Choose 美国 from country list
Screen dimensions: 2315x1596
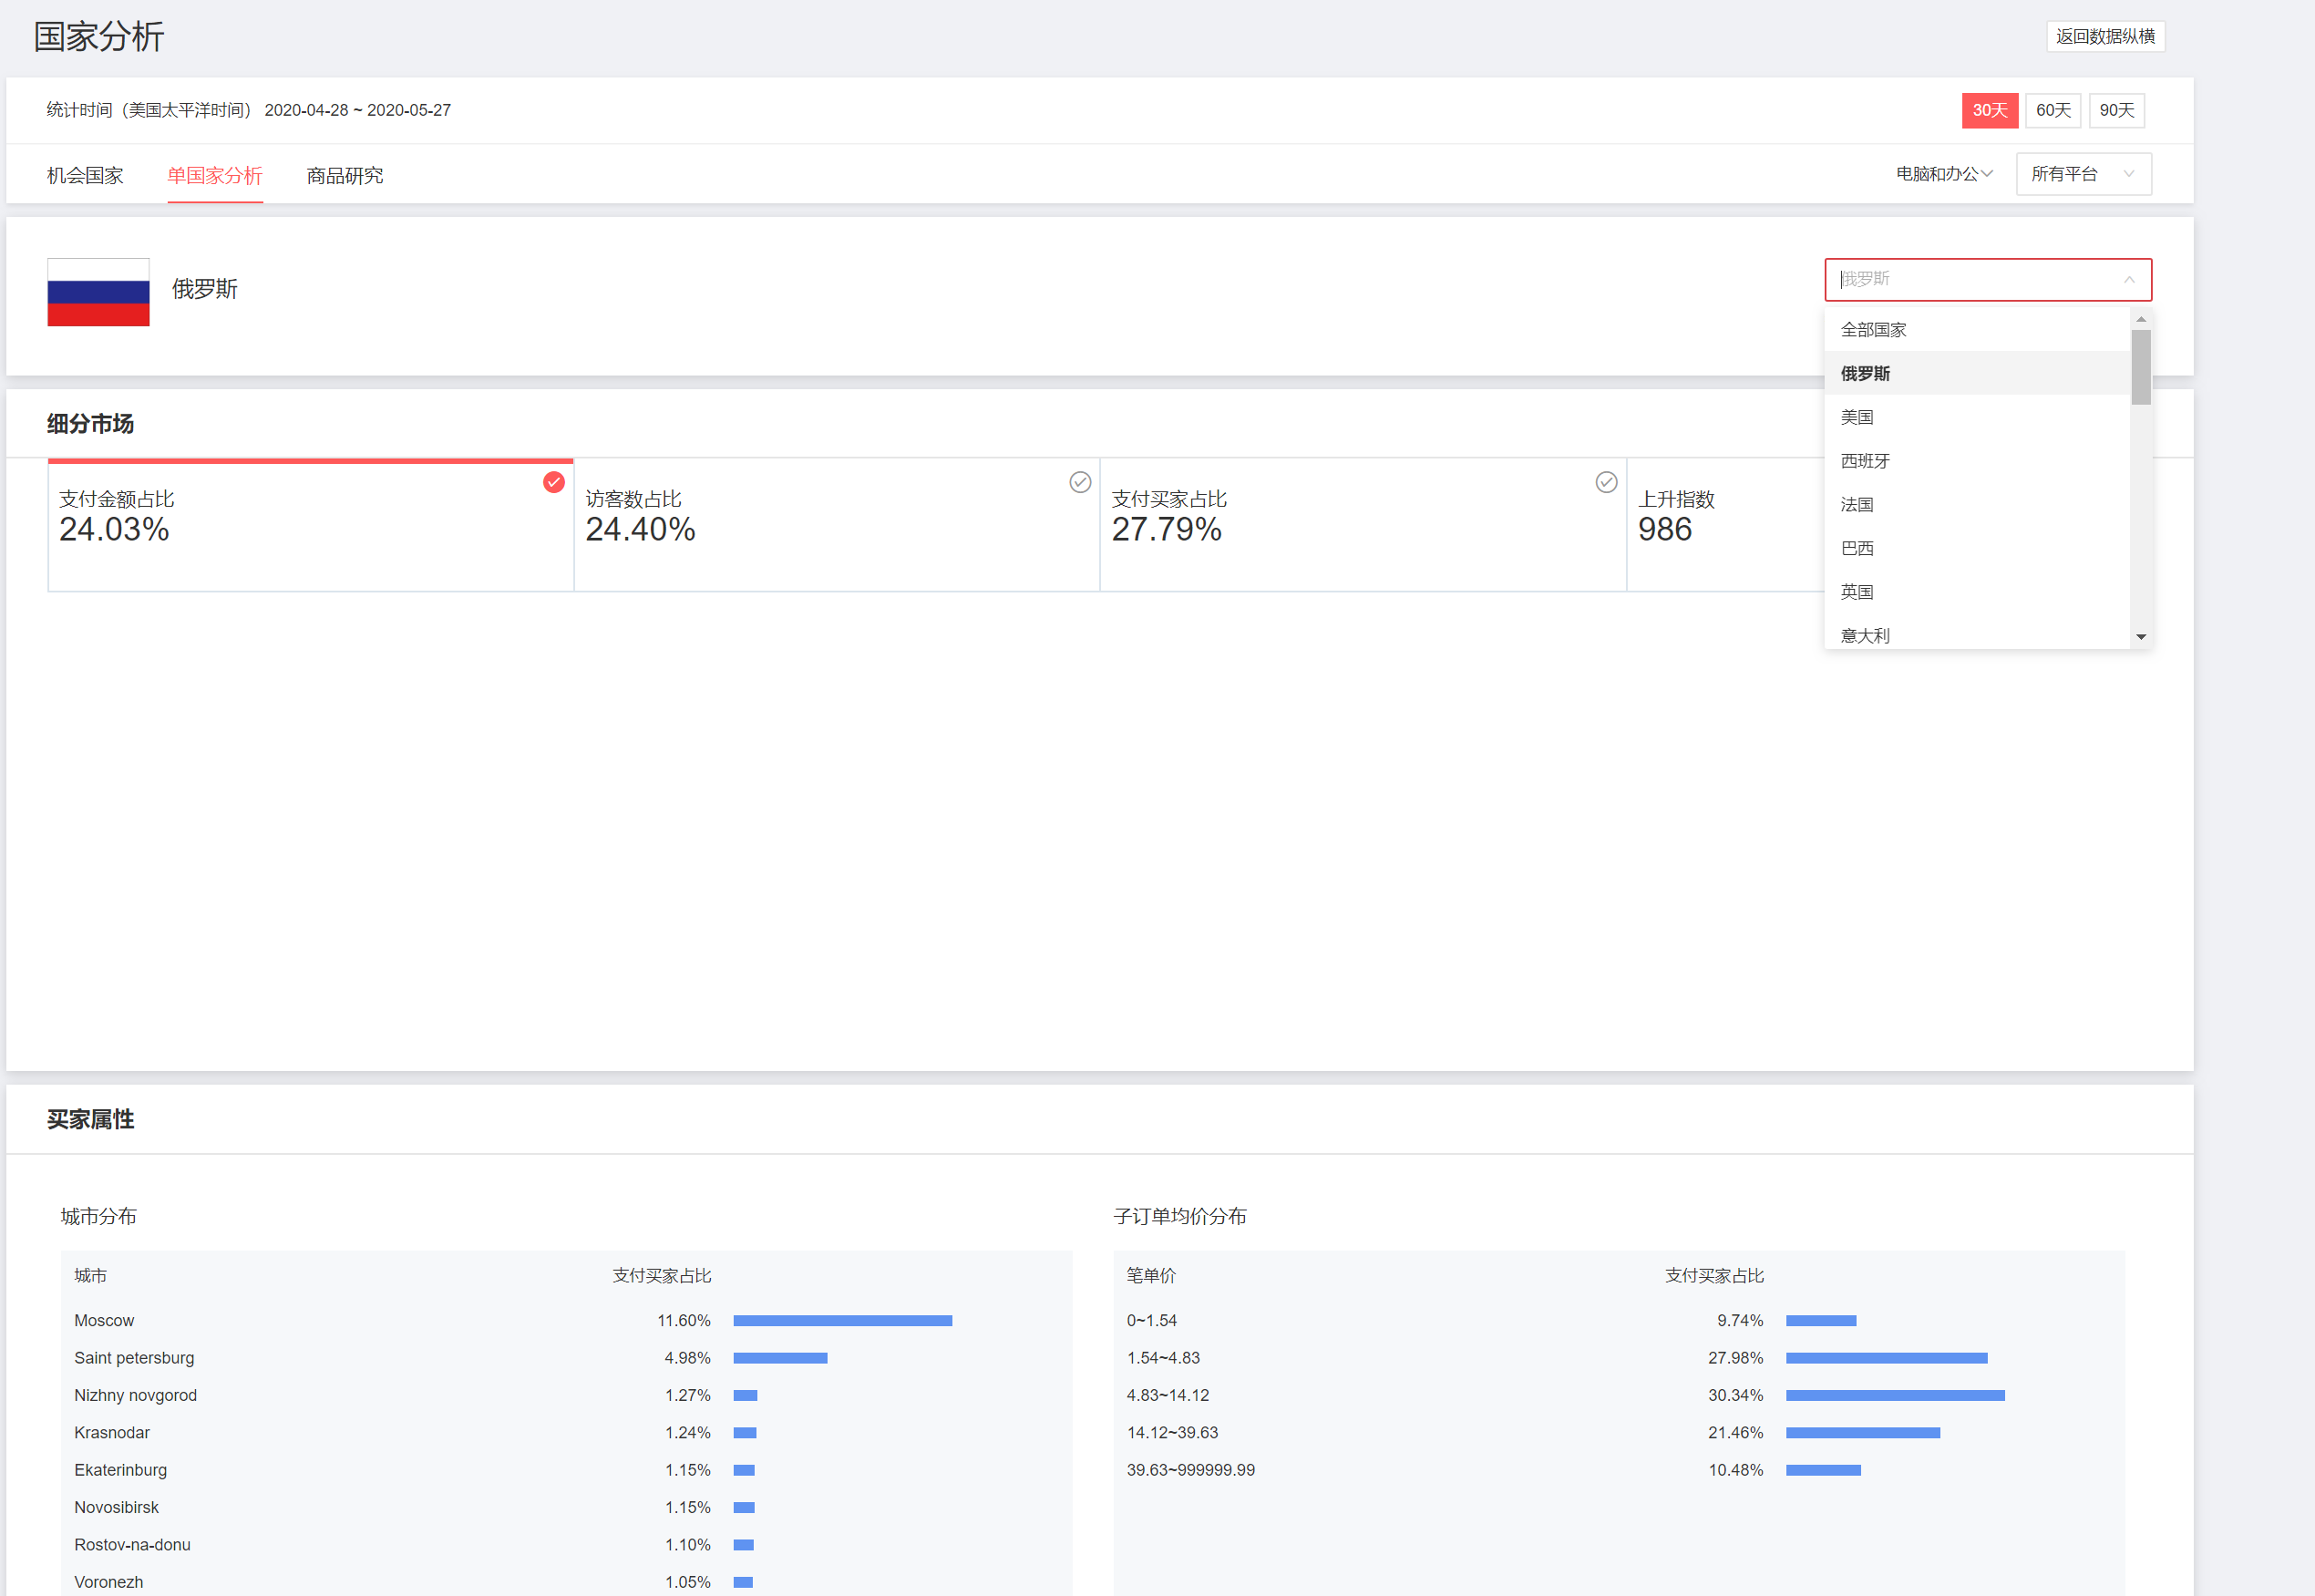coord(1977,417)
